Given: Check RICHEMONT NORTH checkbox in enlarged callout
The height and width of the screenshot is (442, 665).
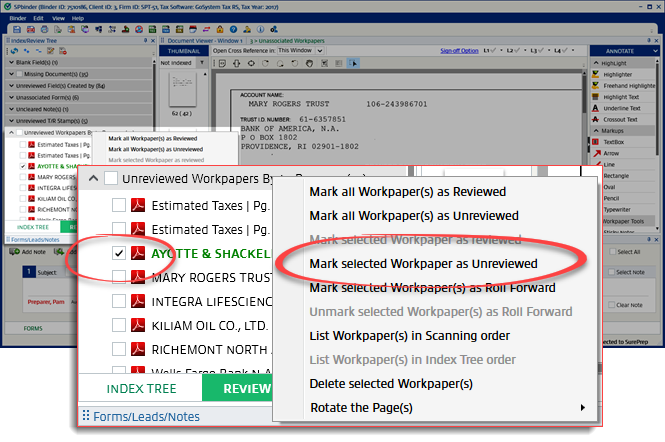Looking at the screenshot, I should 119,350.
